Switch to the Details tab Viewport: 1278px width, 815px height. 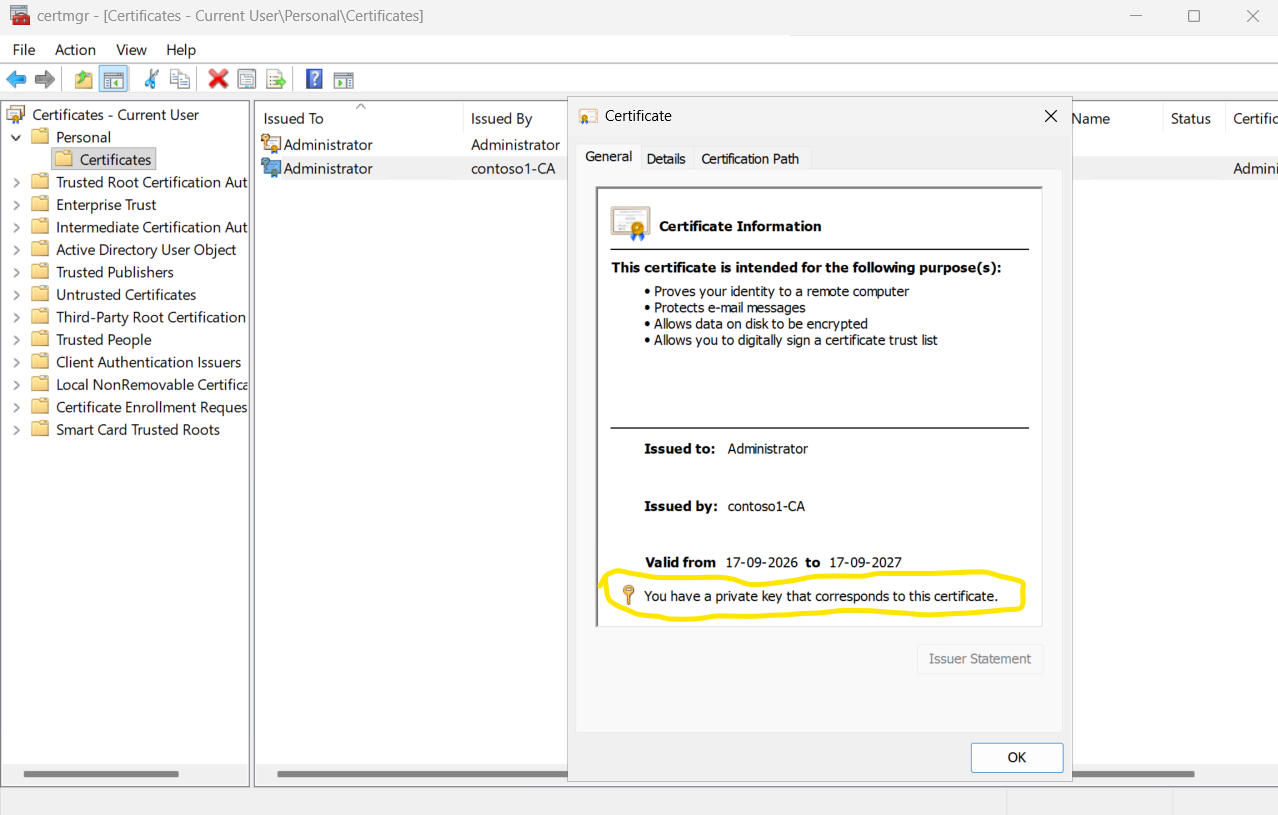[x=666, y=159]
